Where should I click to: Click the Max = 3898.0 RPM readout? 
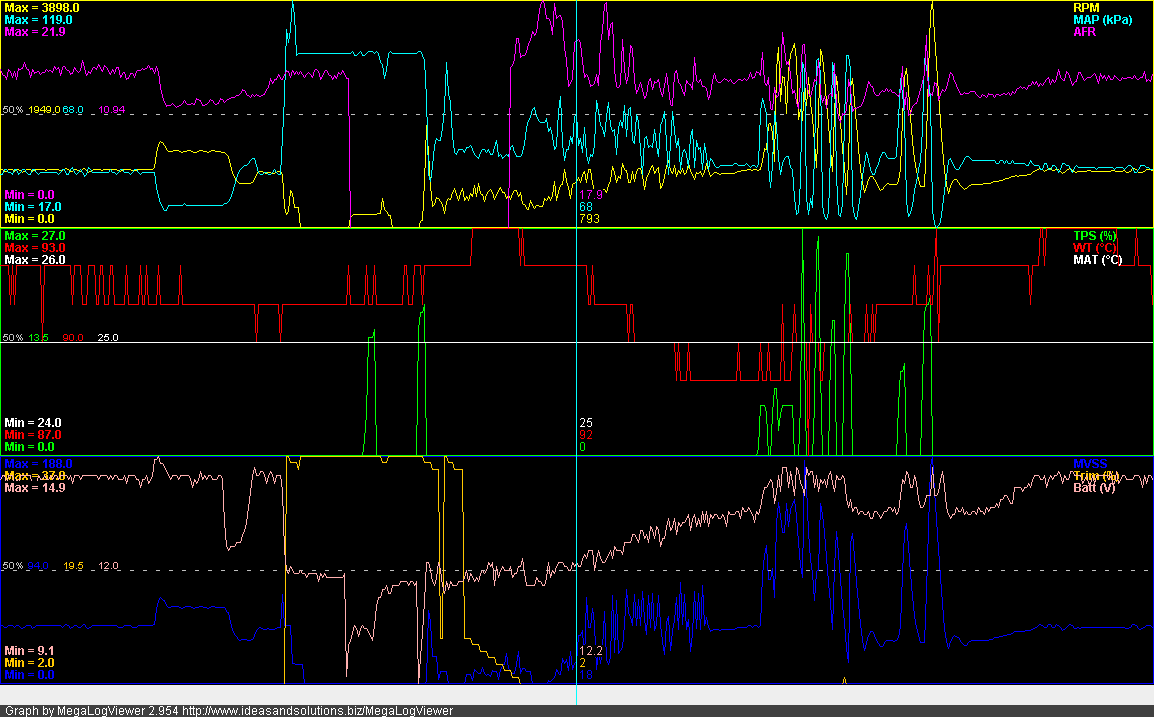tap(42, 7)
